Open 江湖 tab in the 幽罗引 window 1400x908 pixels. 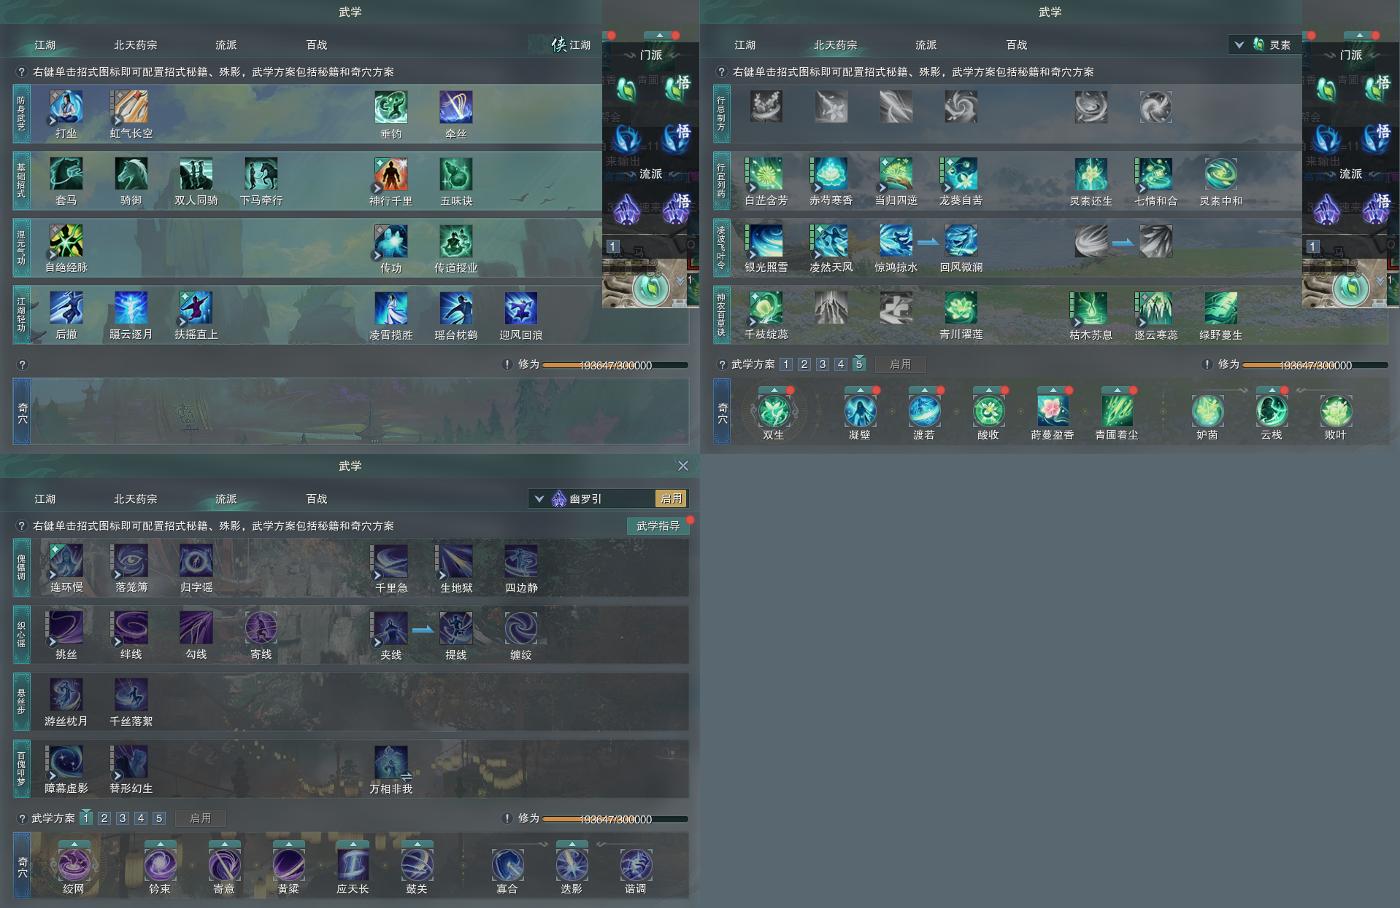[x=45, y=498]
